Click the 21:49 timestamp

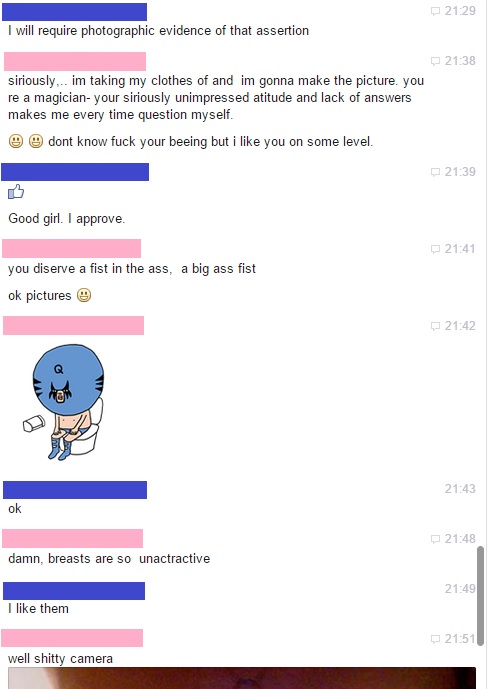coord(460,589)
